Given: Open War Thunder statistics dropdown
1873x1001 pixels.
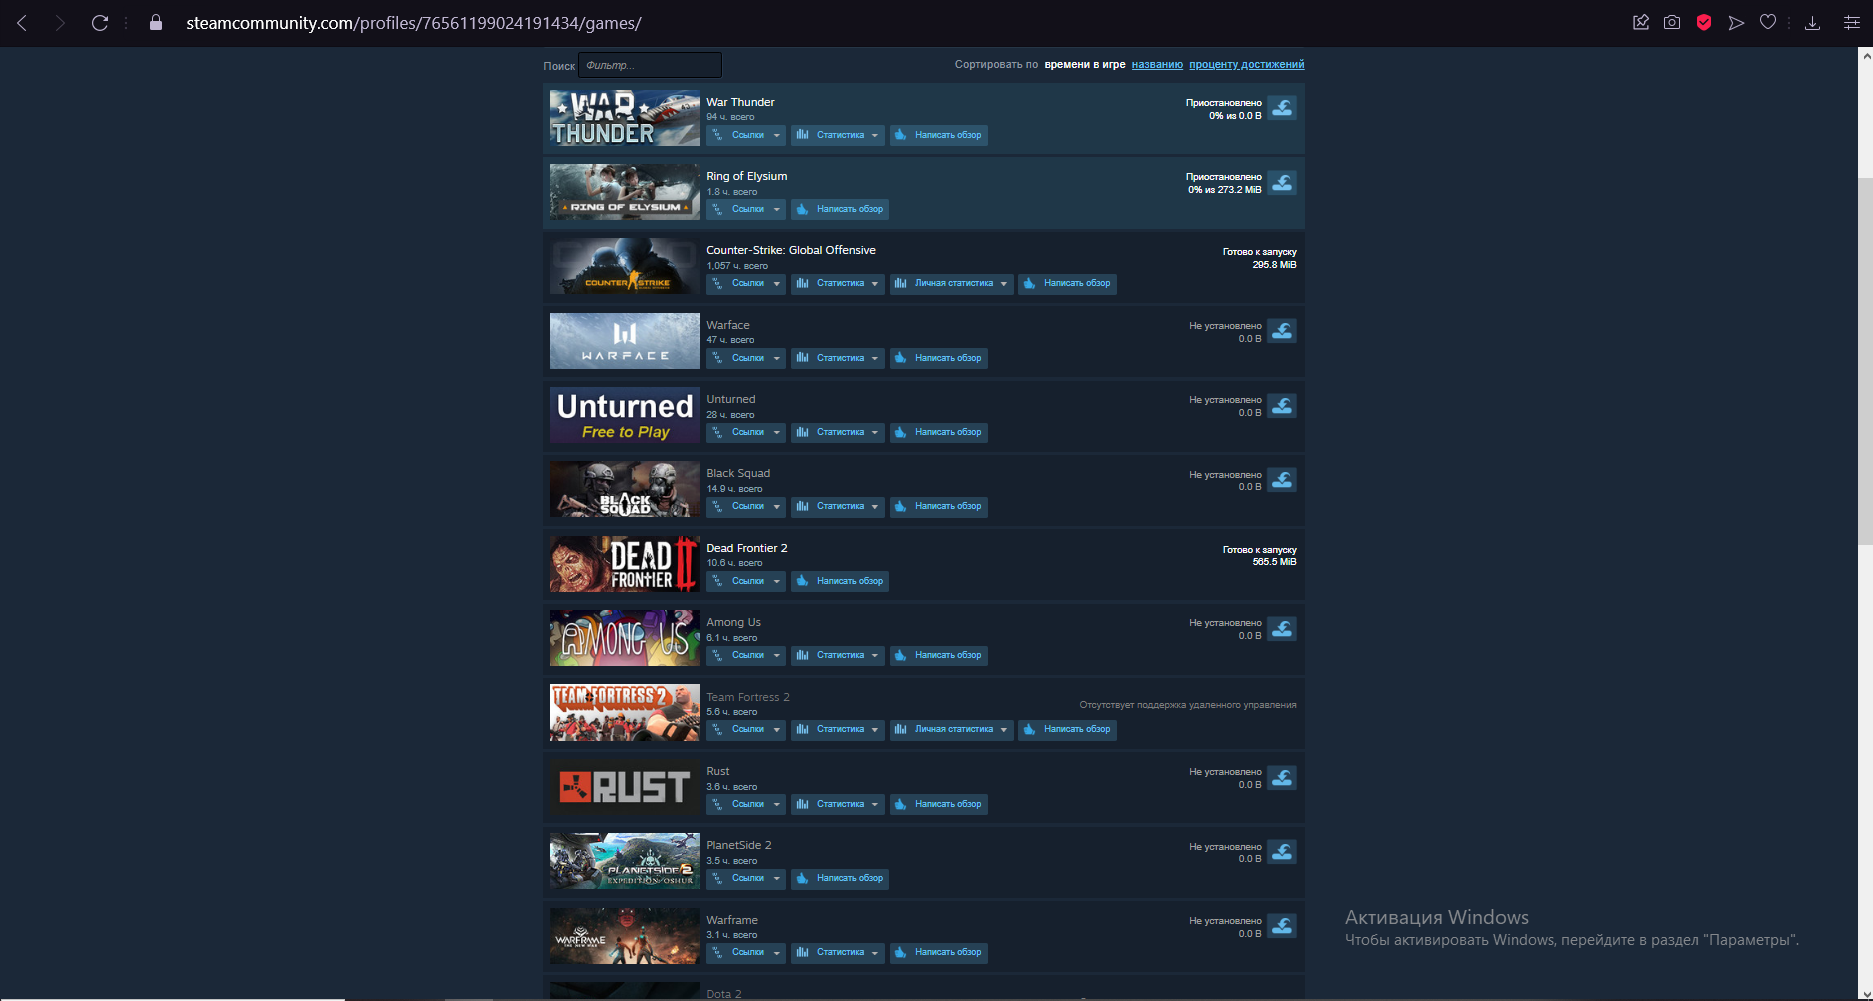Looking at the screenshot, I should pyautogui.click(x=838, y=135).
